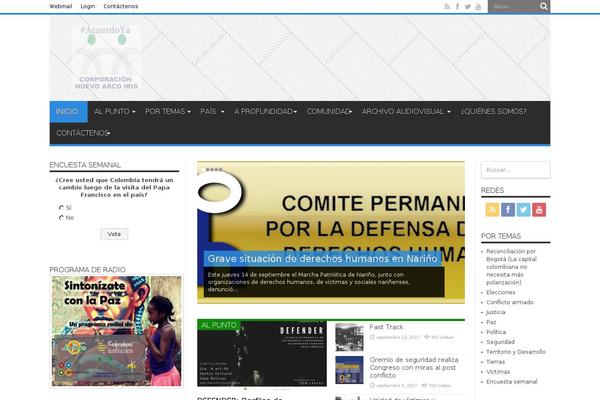Open the Seguridad topic link
600x400 pixels.
pos(500,342)
